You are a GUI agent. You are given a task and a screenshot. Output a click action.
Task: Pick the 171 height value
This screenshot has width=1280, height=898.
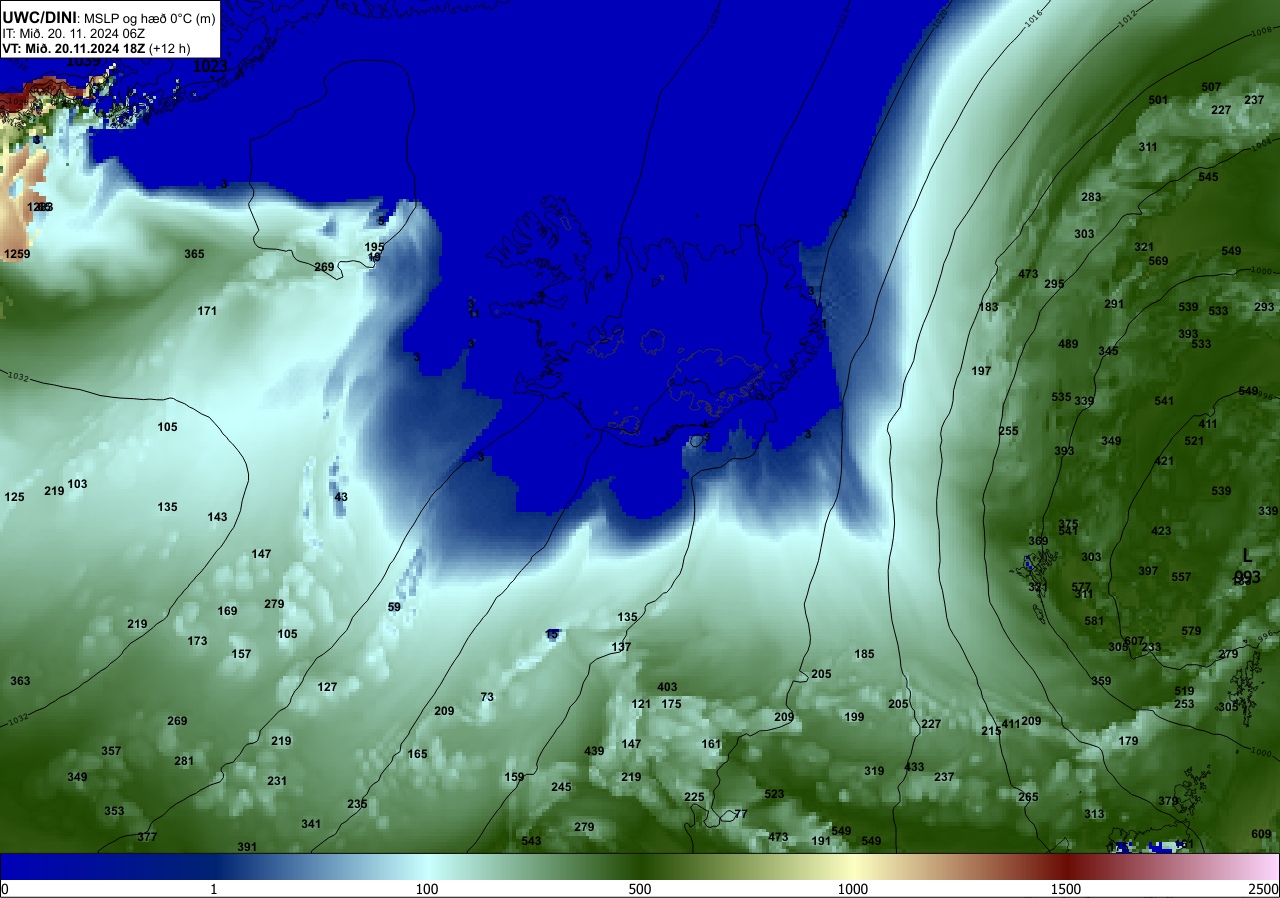click(x=207, y=311)
